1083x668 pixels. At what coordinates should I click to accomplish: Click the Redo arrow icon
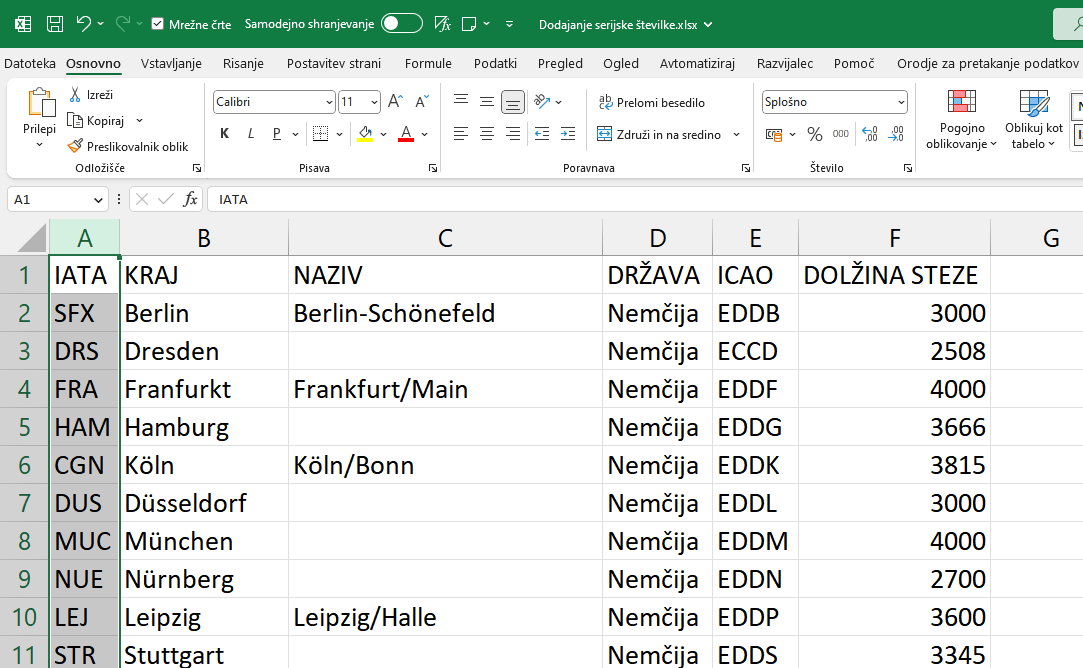click(123, 24)
